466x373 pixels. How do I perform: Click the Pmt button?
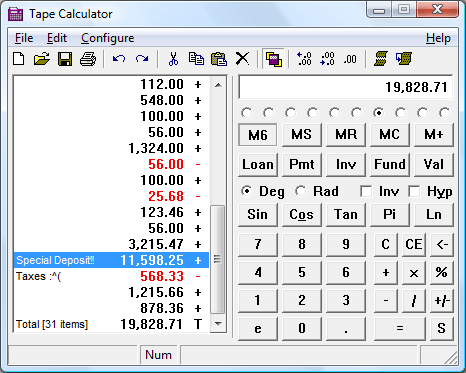tap(302, 164)
